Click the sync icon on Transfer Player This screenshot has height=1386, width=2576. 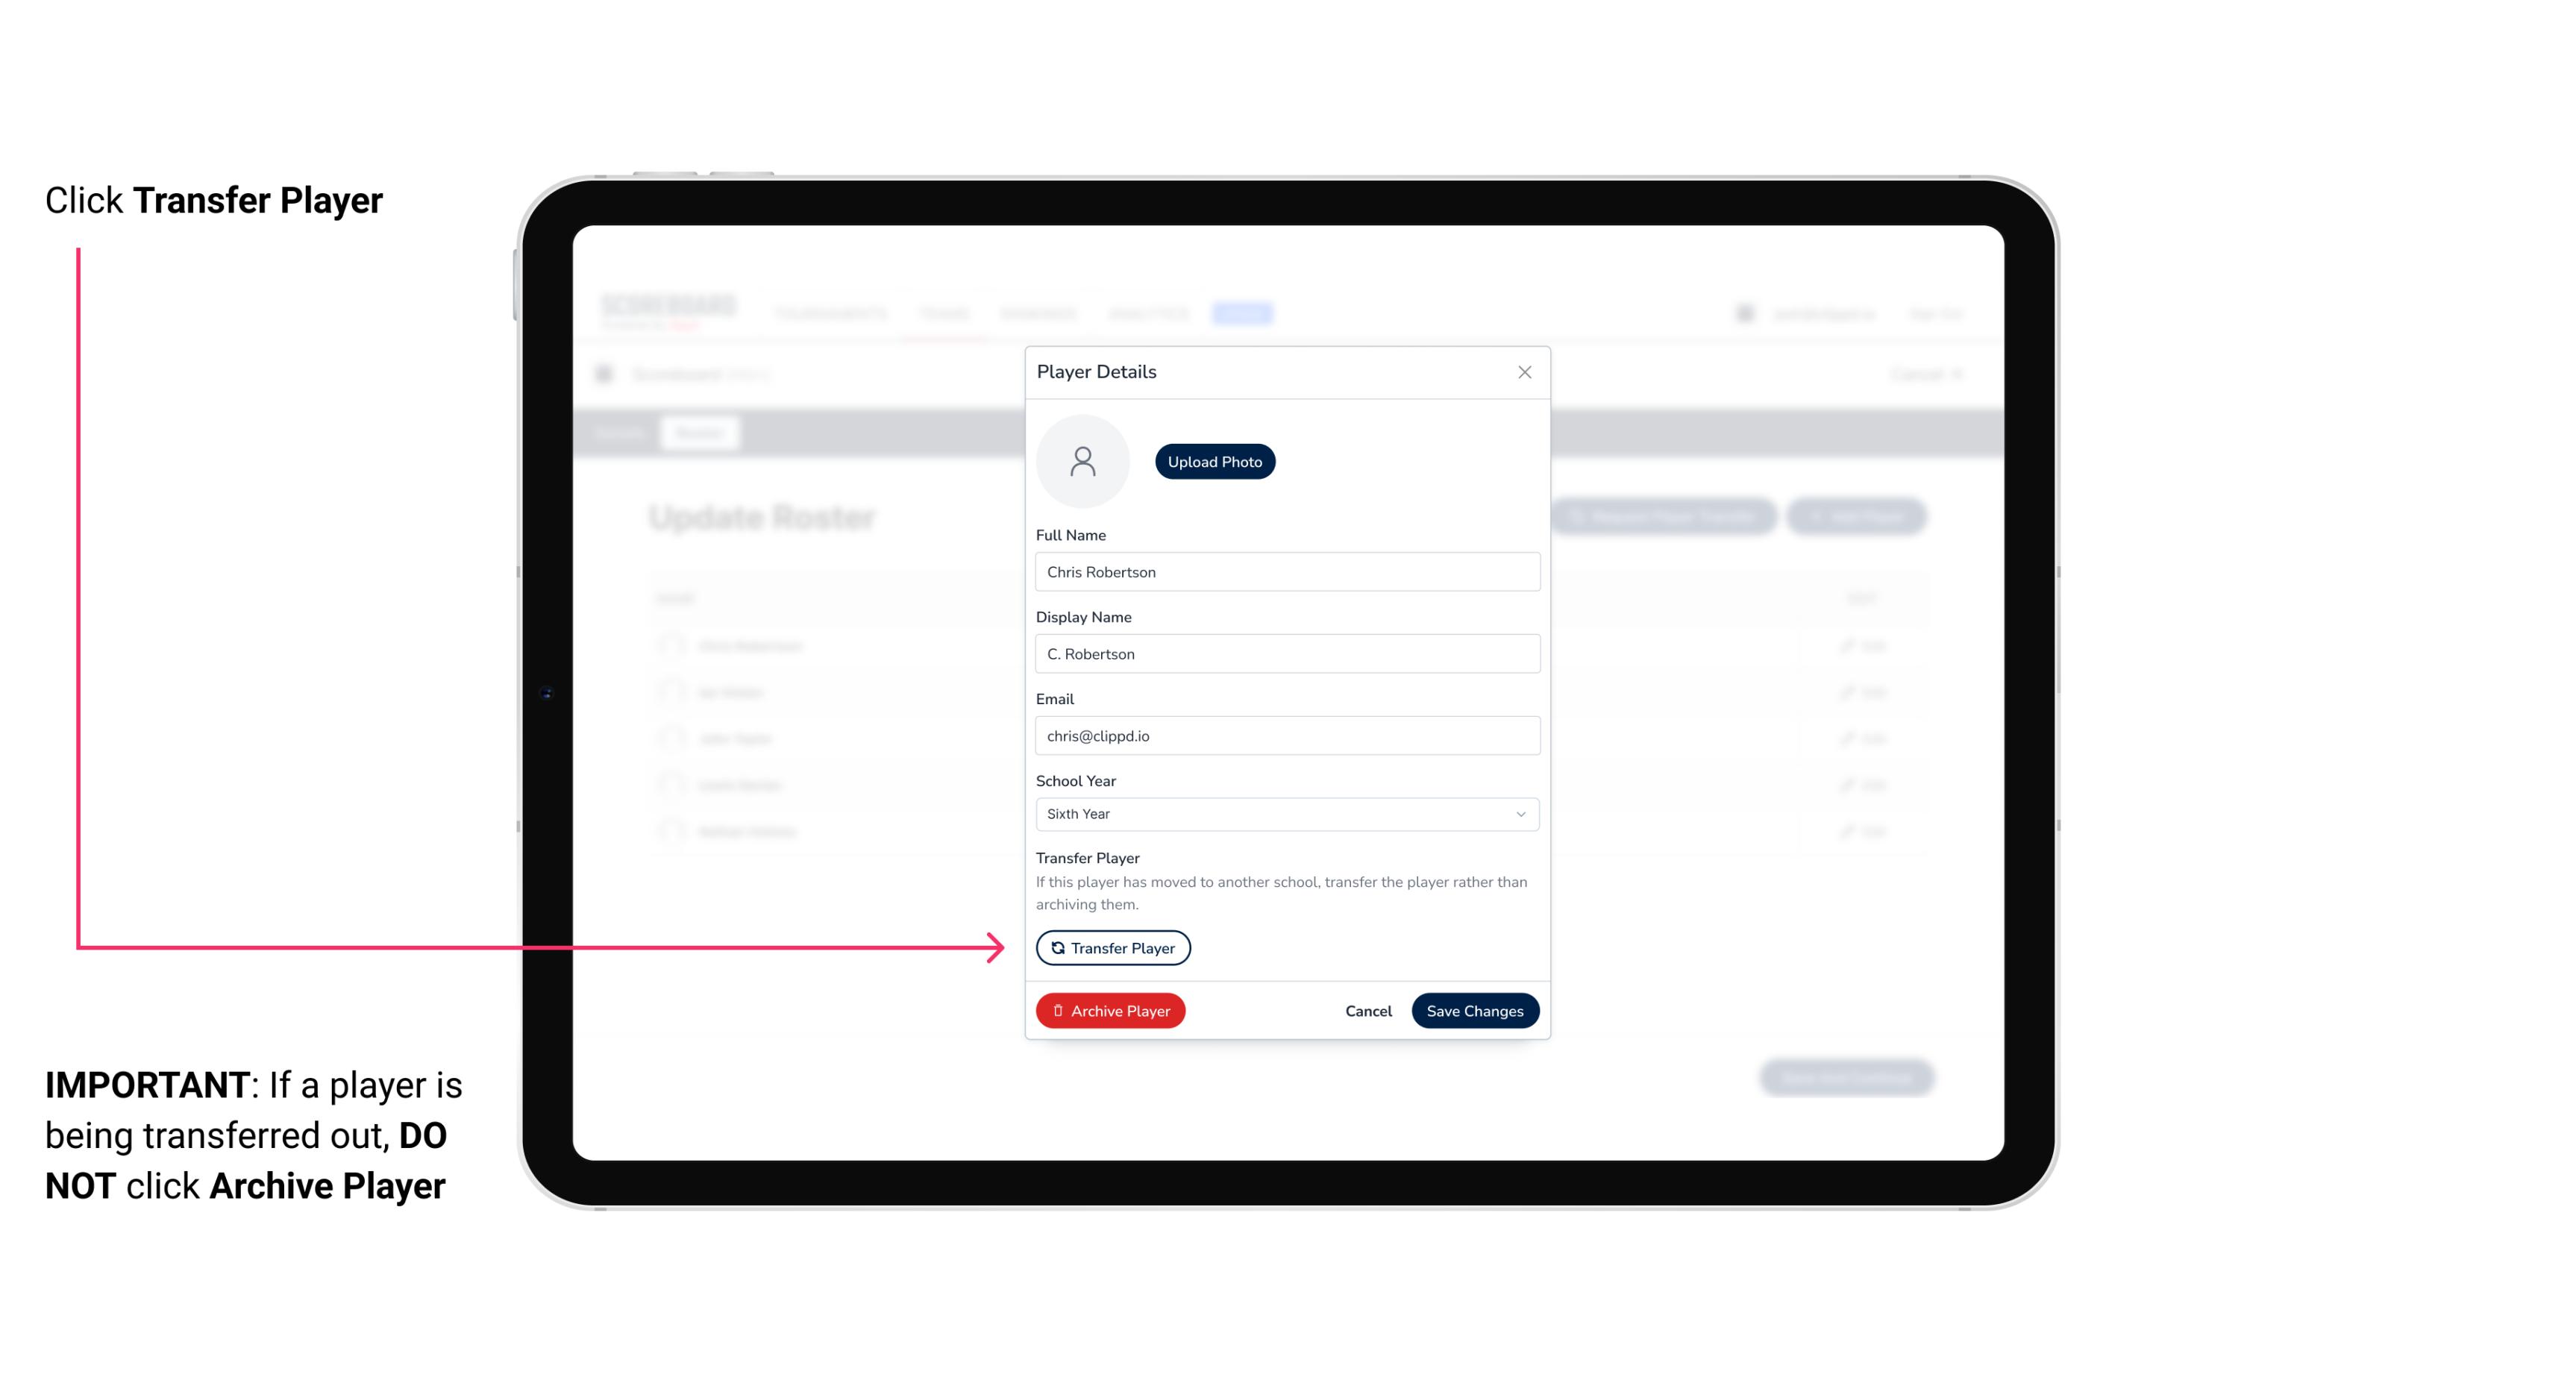(1056, 947)
